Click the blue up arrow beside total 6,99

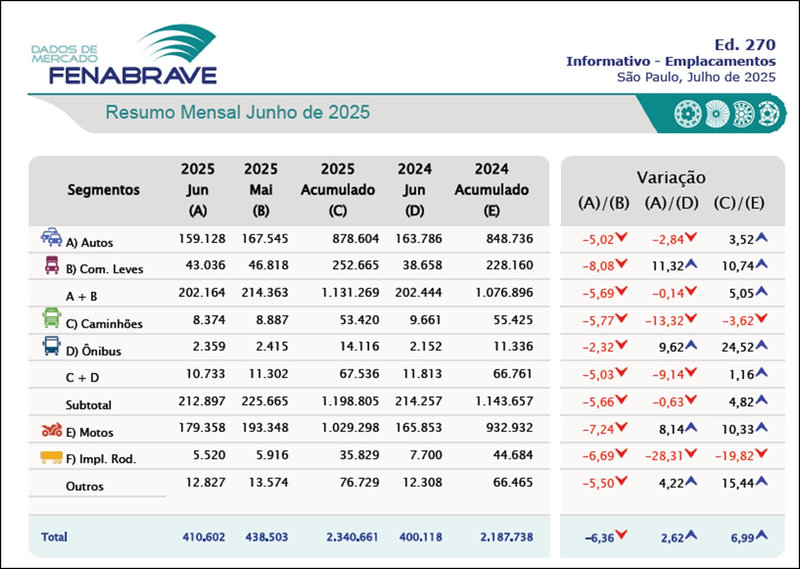[761, 536]
